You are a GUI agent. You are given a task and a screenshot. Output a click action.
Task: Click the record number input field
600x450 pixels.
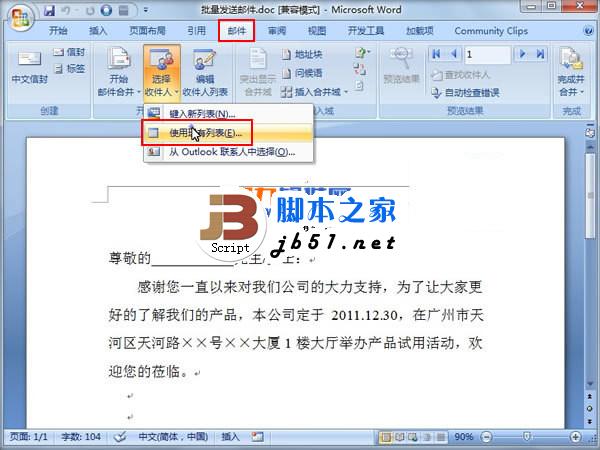tap(487, 54)
